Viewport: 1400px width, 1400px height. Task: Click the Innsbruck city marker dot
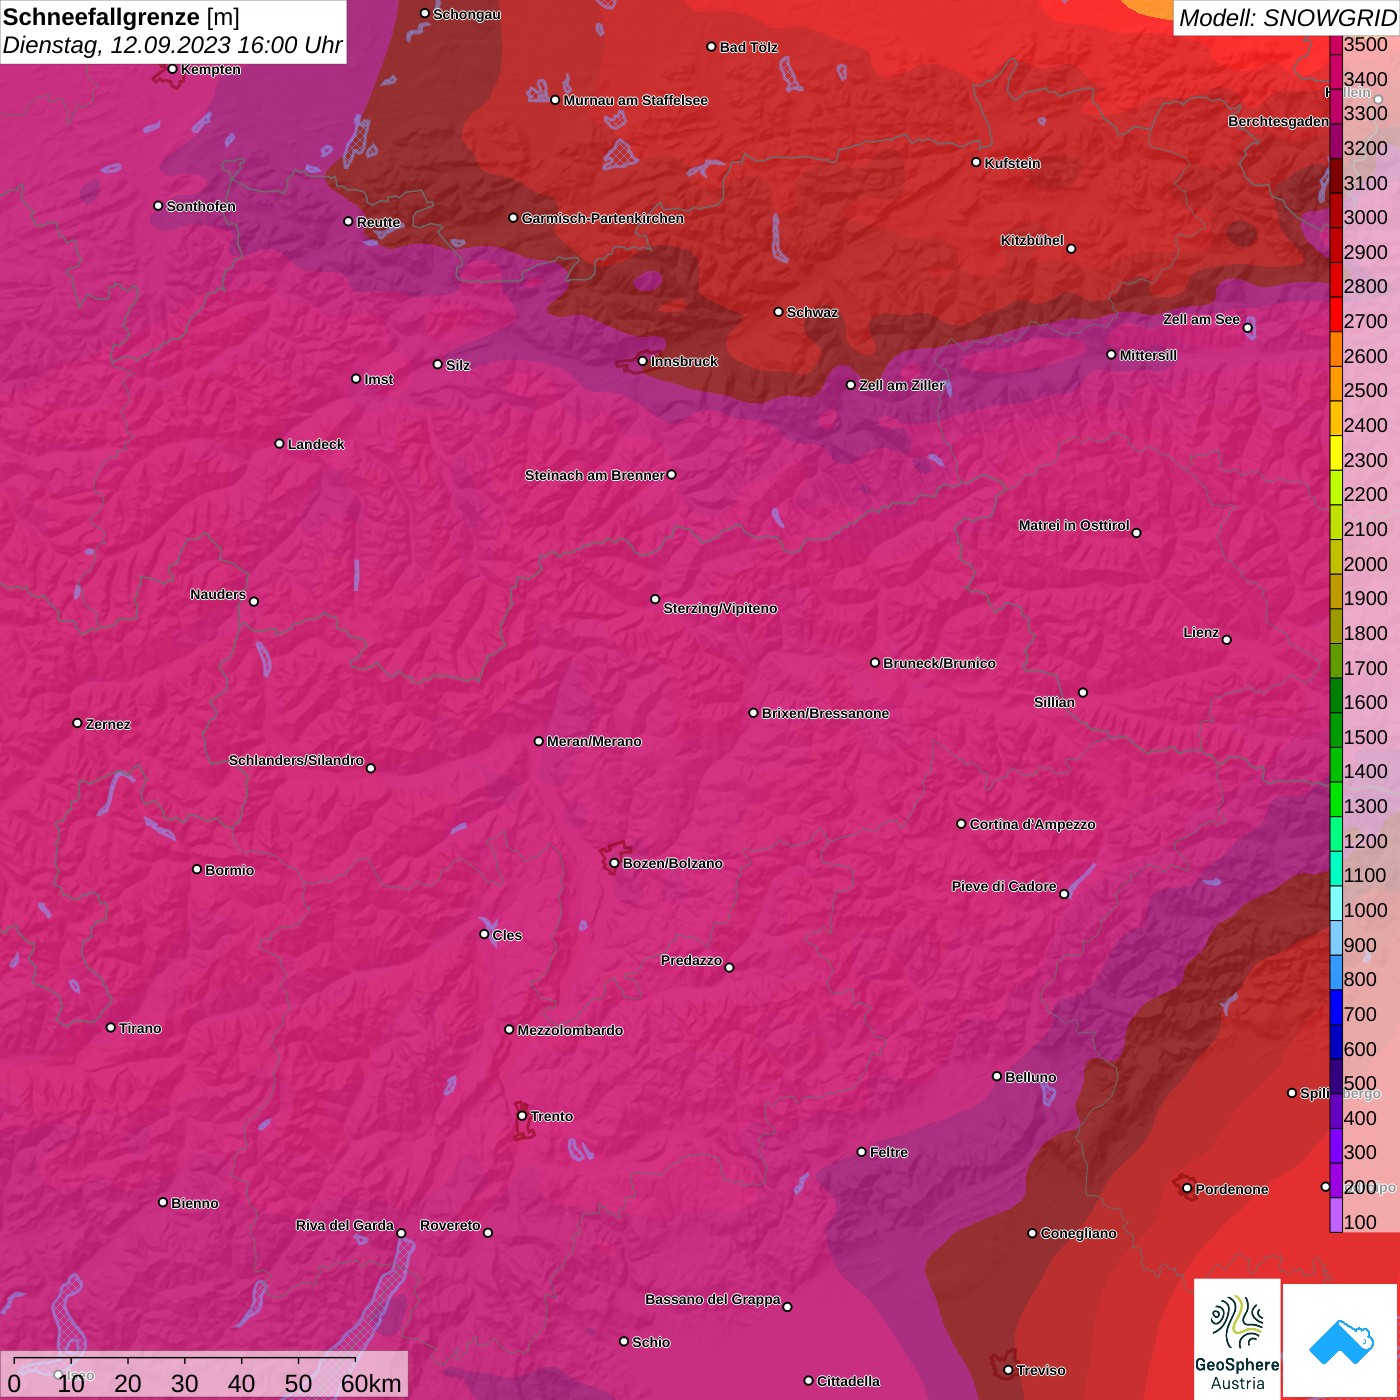pos(643,361)
